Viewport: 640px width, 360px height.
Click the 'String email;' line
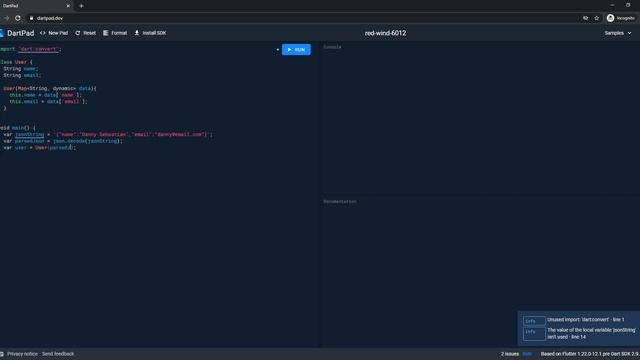(x=22, y=75)
